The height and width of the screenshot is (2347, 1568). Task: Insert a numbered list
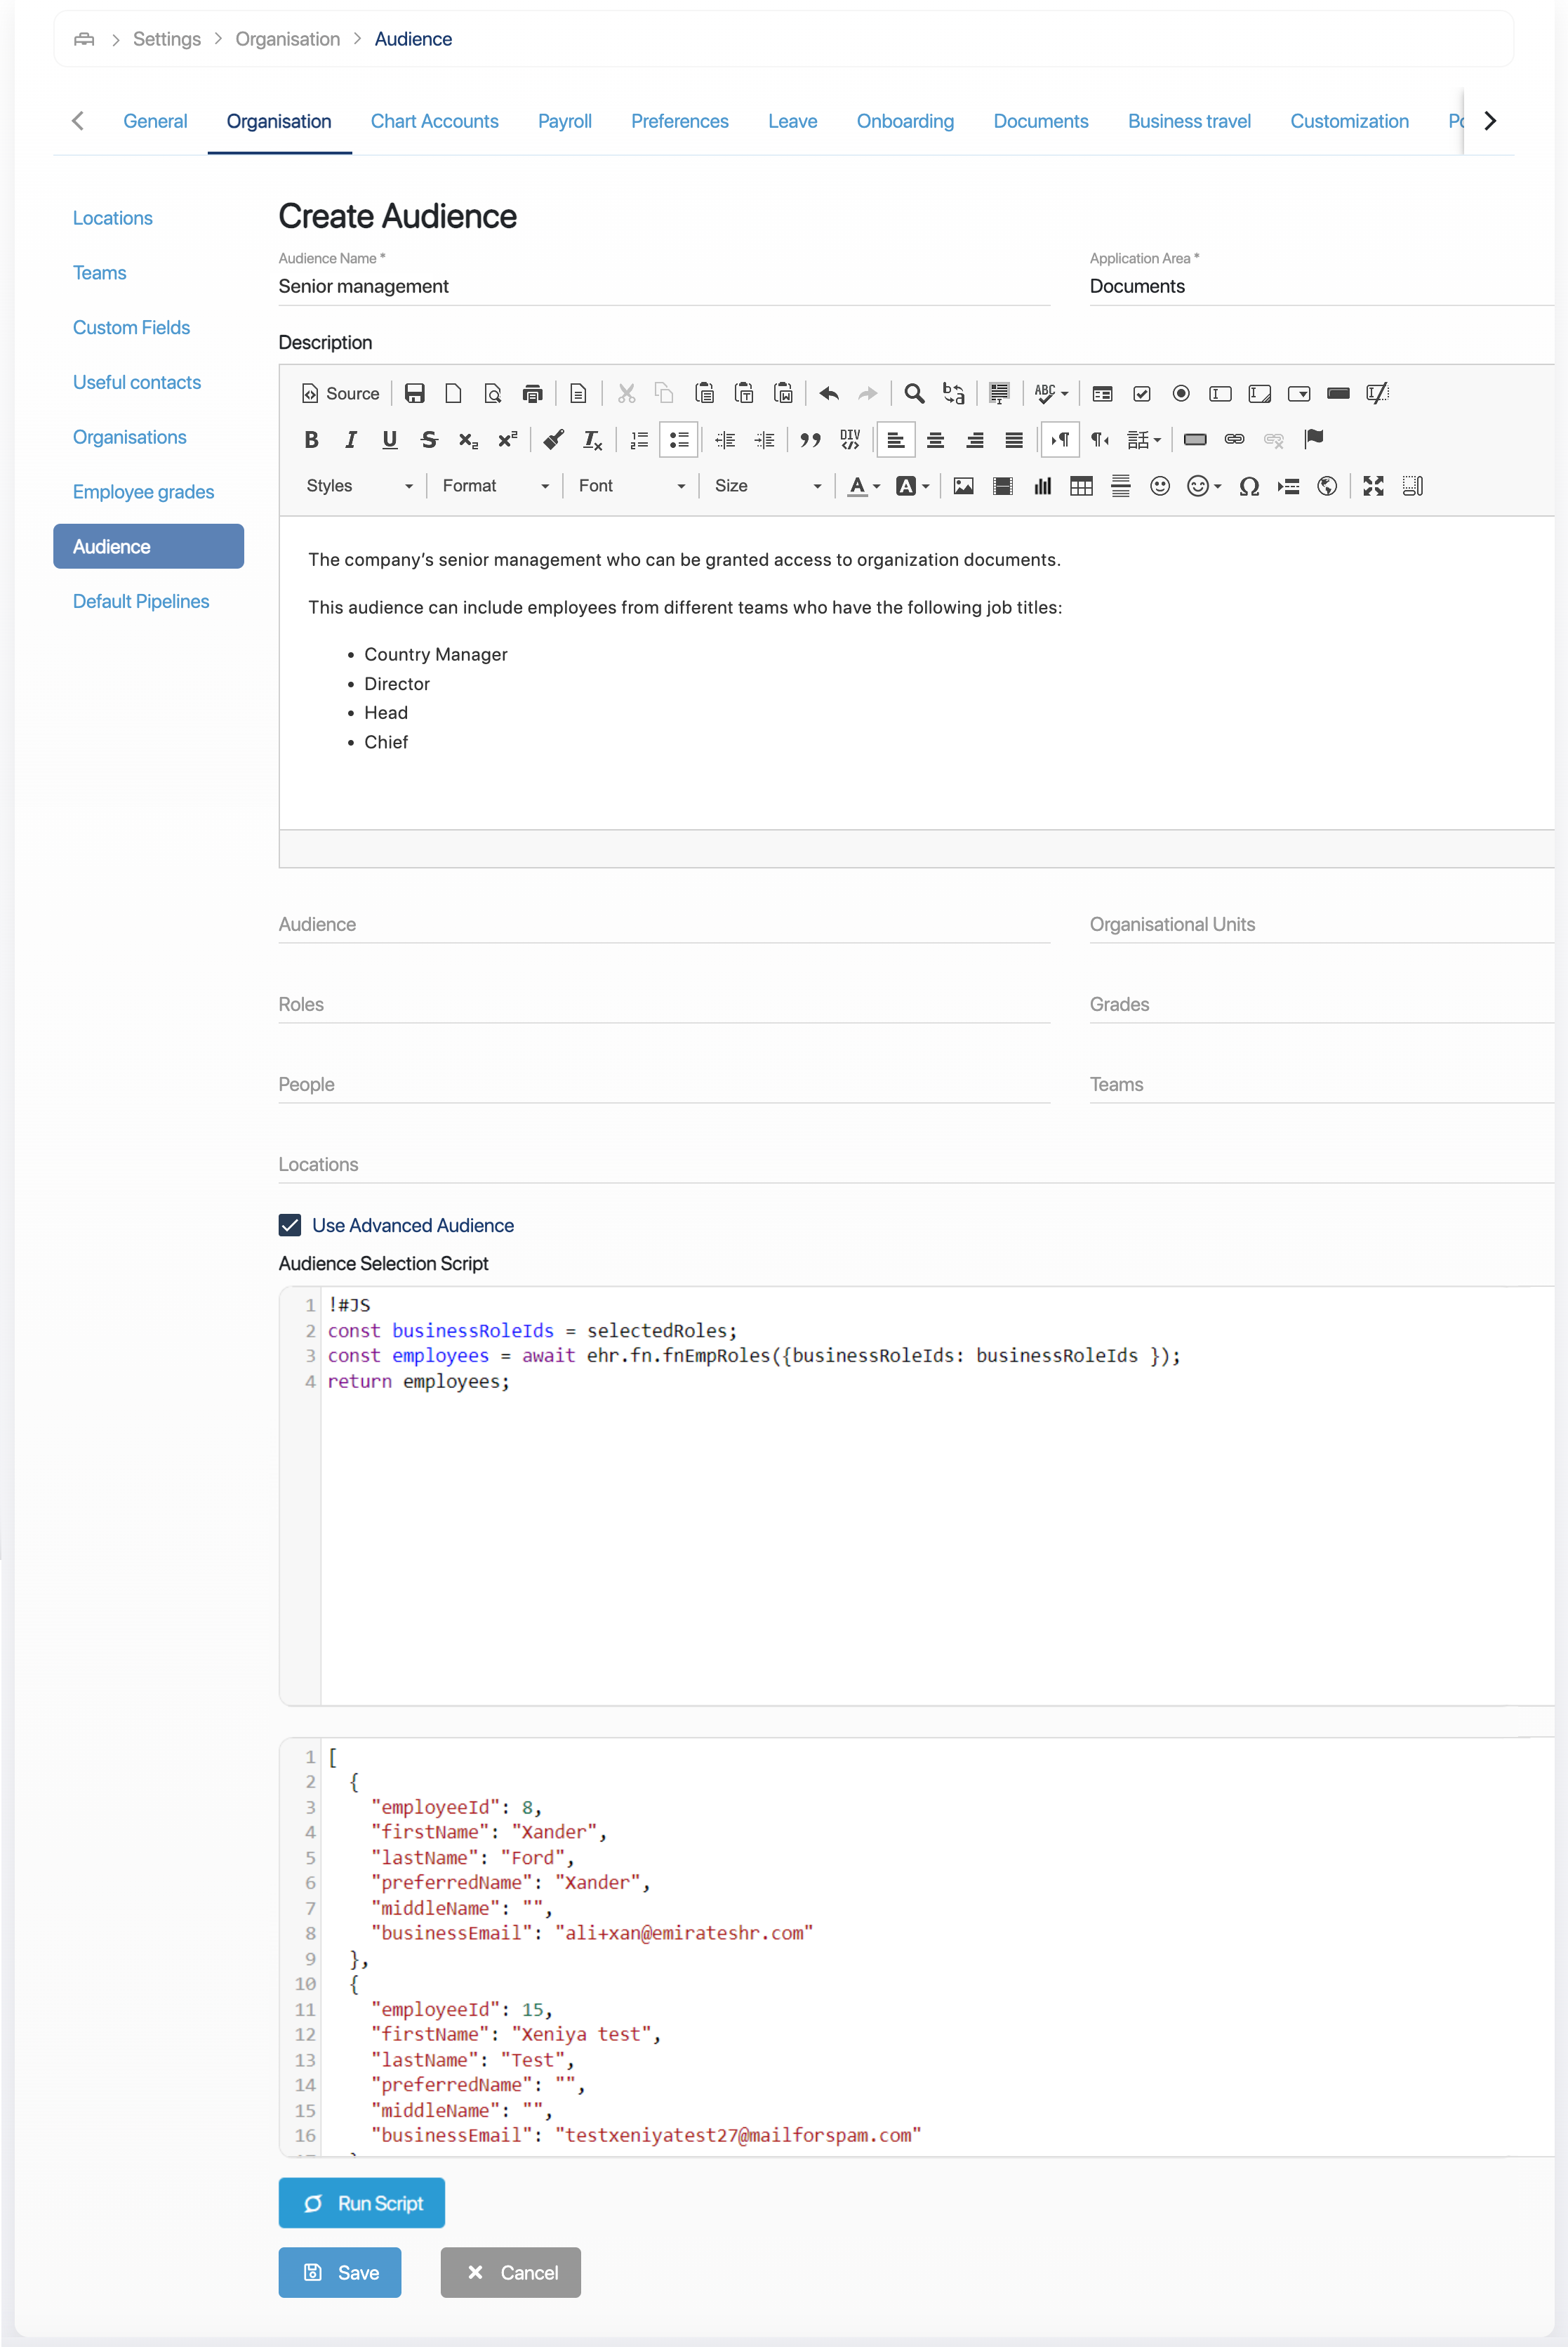coord(640,439)
